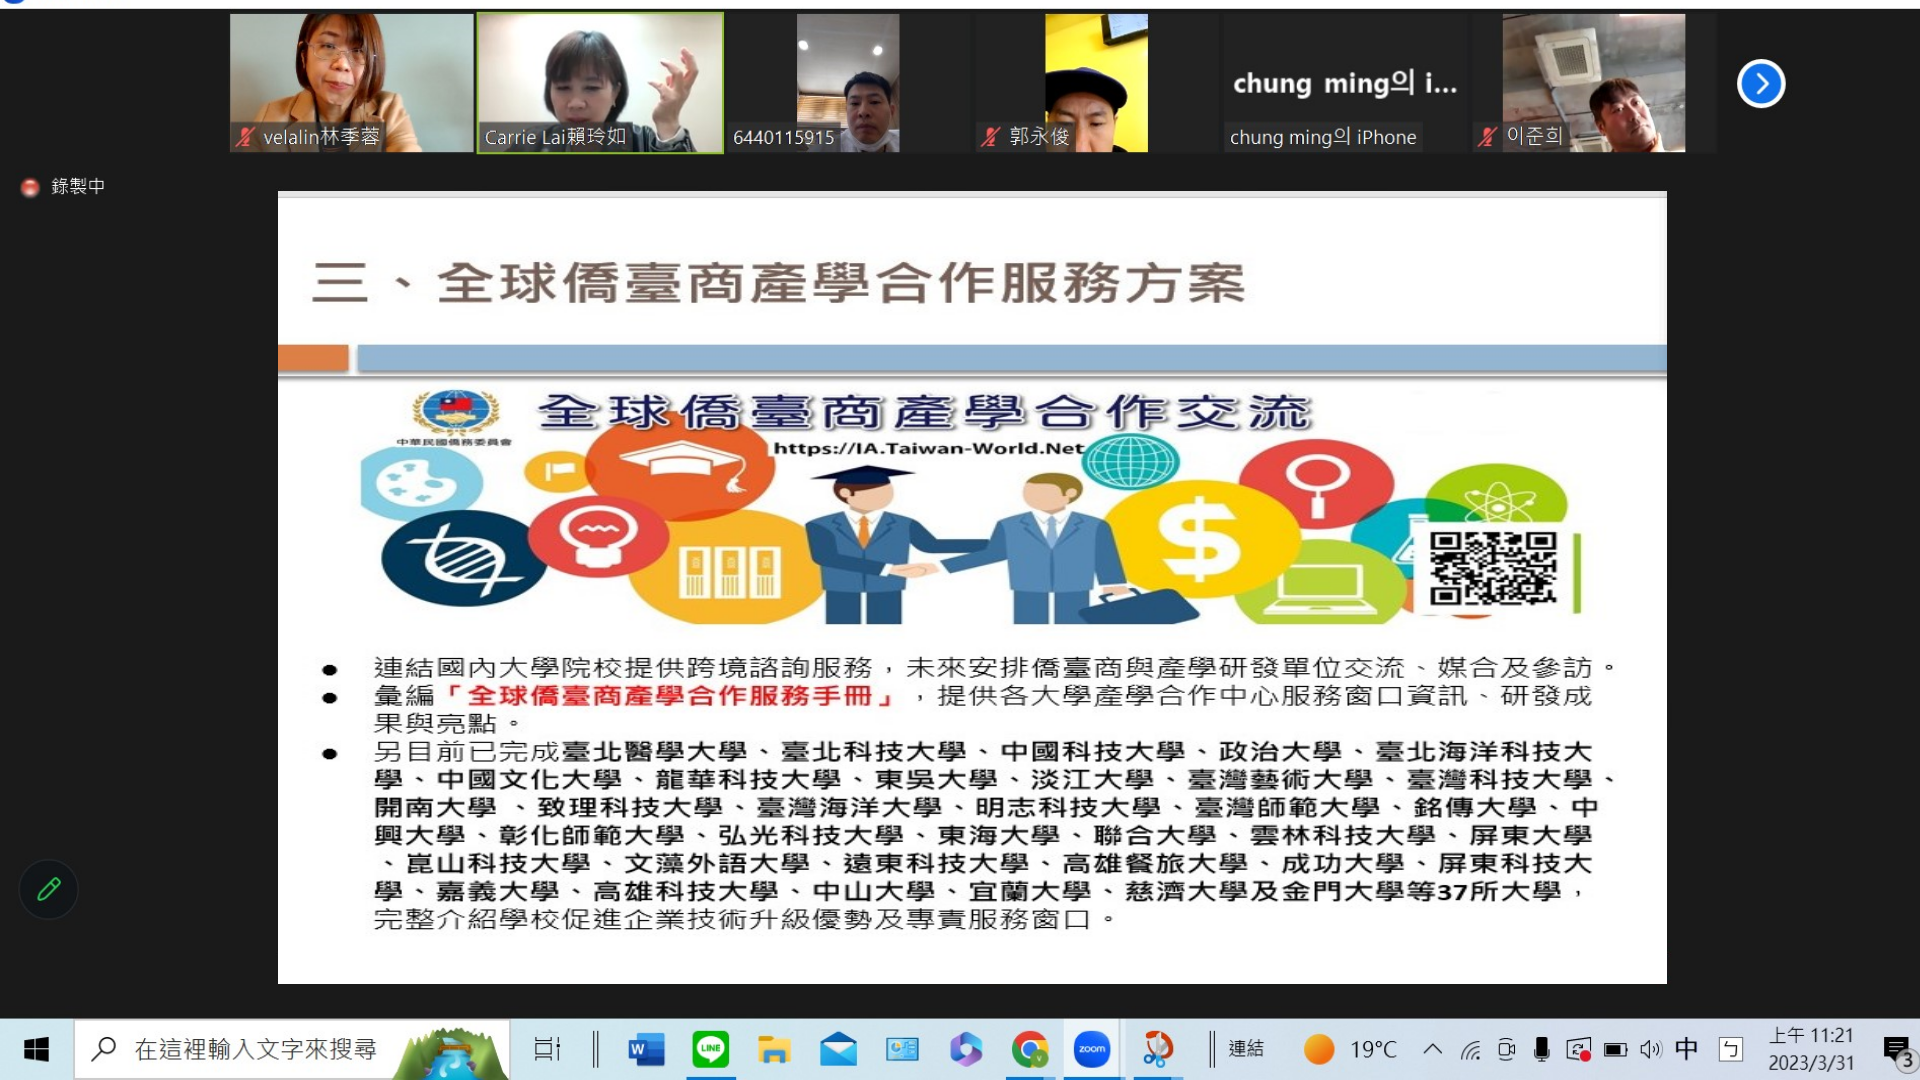Click the IA.Taiwan-World.Net link on slide
The height and width of the screenshot is (1080, 1920).
point(928,448)
